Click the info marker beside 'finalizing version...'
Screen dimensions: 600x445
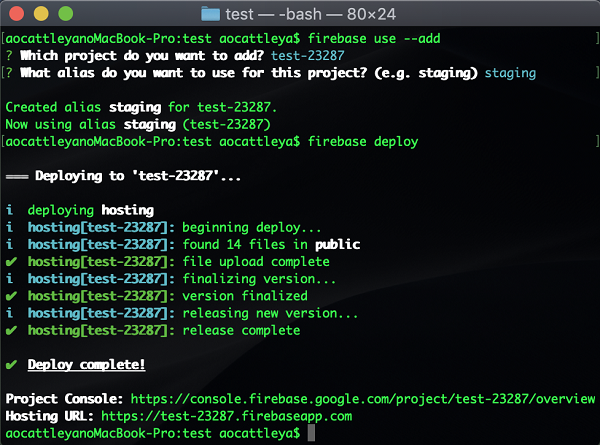point(9,279)
